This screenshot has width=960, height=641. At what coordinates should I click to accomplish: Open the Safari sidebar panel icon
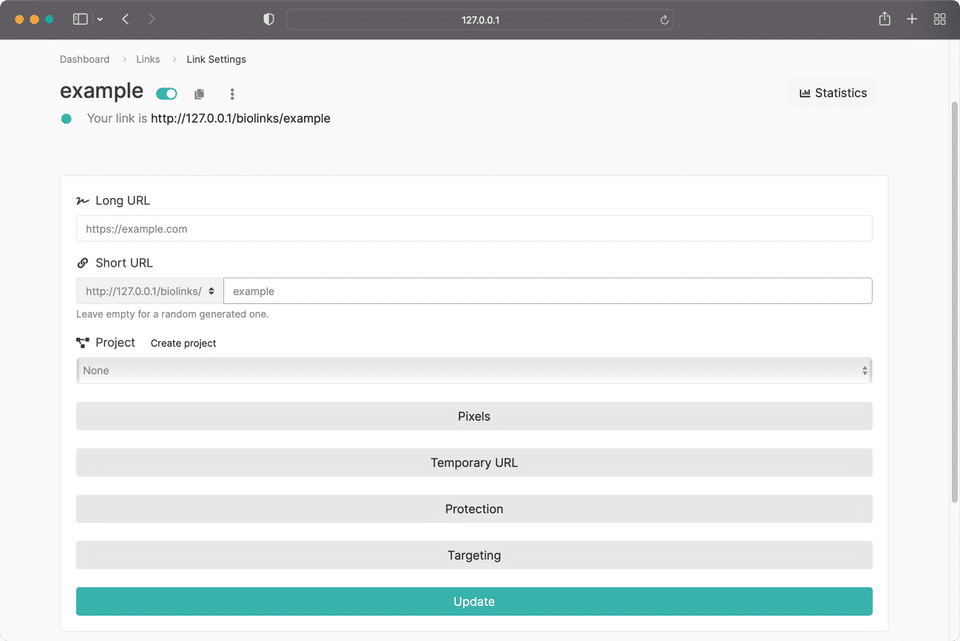(x=80, y=19)
